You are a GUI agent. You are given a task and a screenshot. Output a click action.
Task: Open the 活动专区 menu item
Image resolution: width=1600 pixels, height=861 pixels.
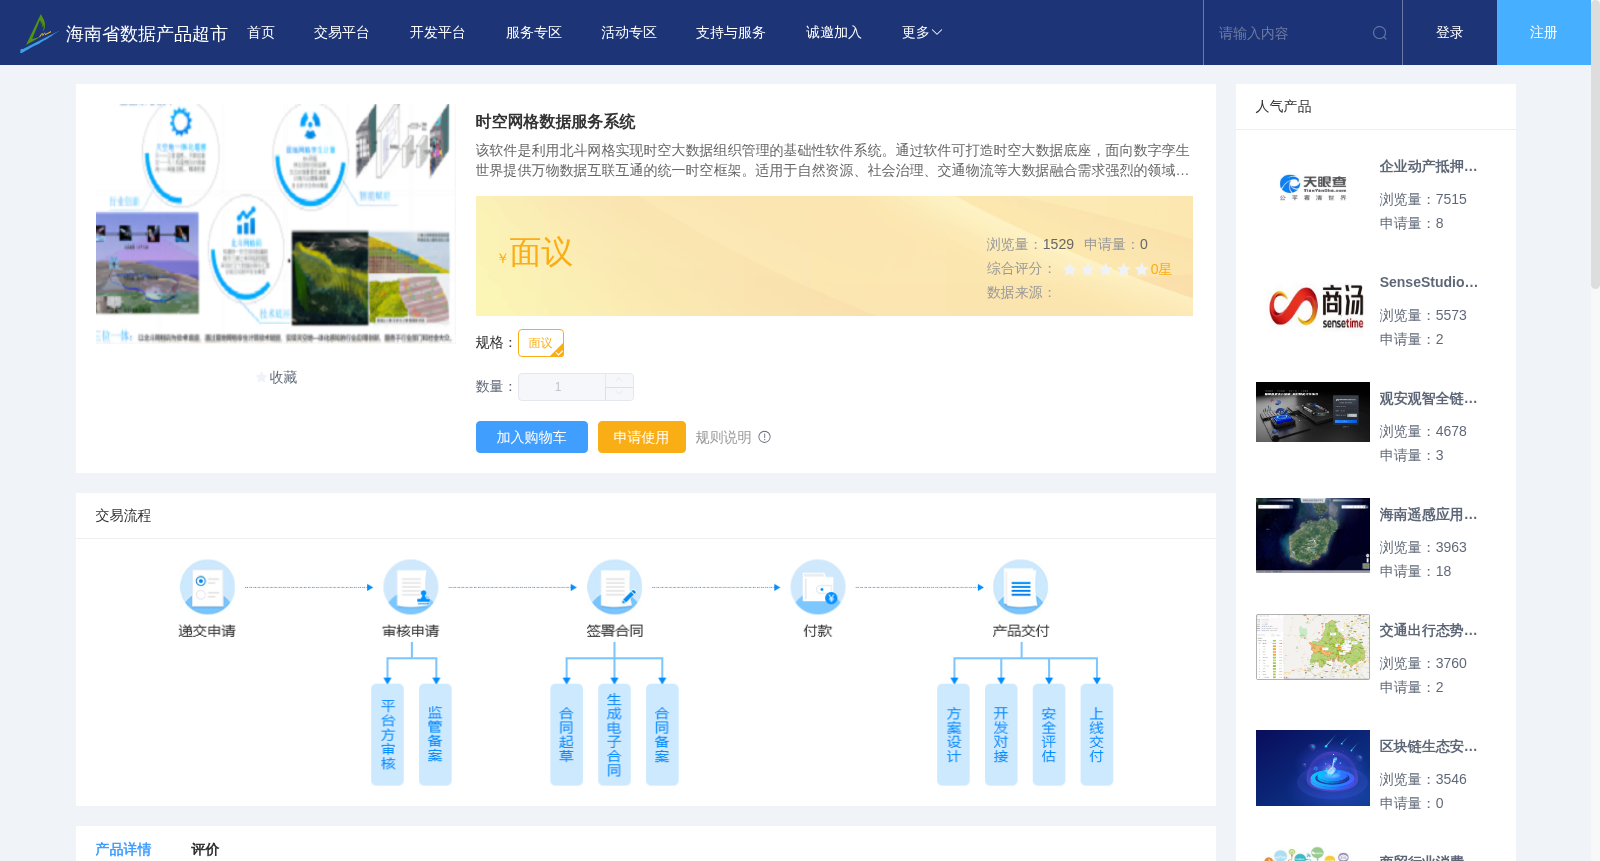pyautogui.click(x=629, y=33)
